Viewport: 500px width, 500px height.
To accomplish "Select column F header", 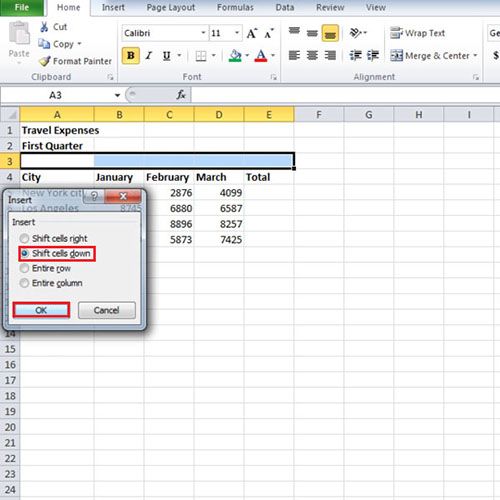I will (x=319, y=115).
